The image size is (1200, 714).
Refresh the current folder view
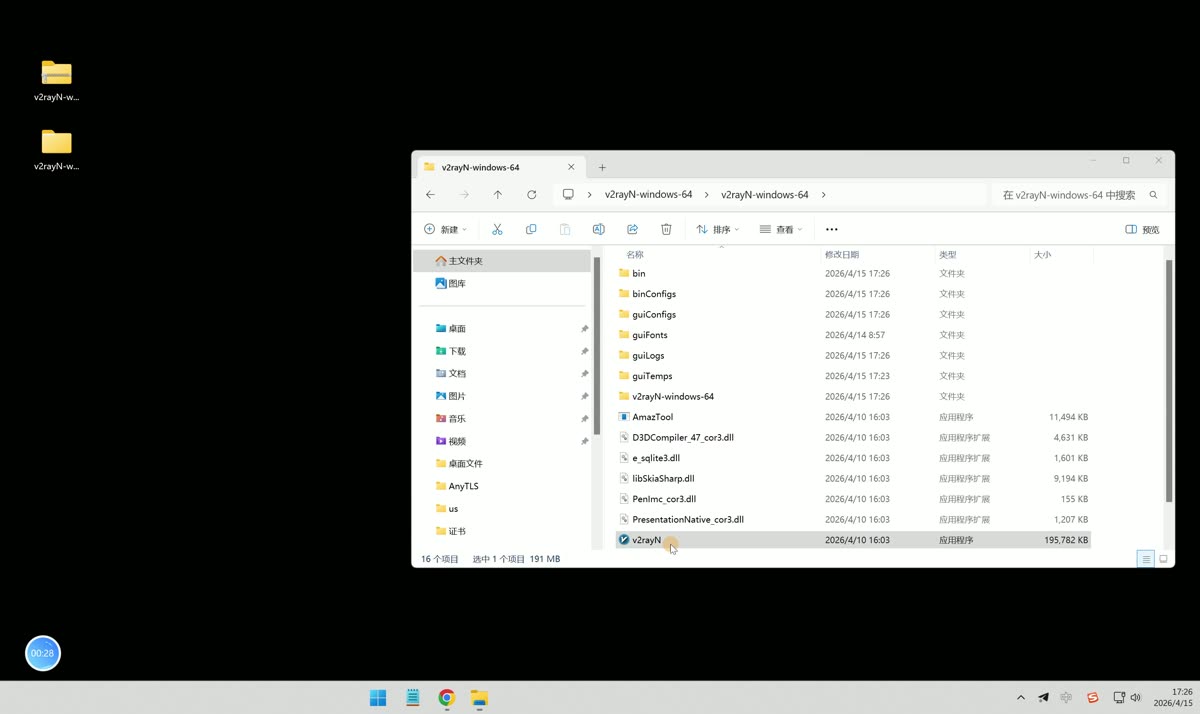pyautogui.click(x=531, y=195)
